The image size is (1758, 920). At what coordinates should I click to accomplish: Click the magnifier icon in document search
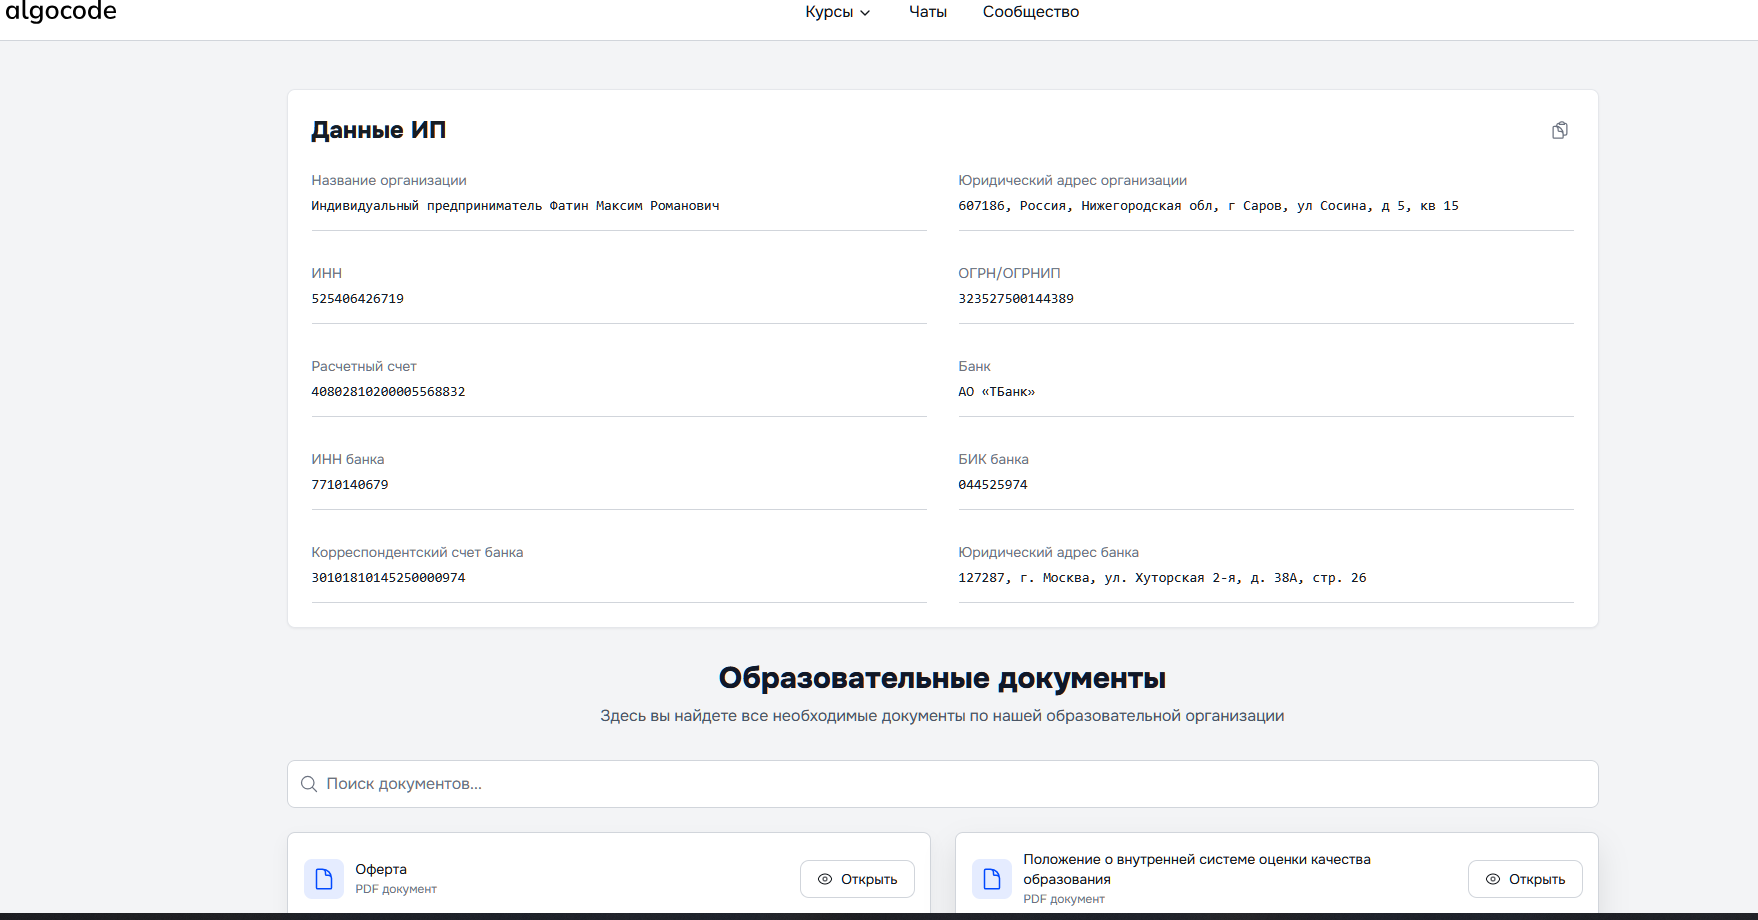coord(309,784)
